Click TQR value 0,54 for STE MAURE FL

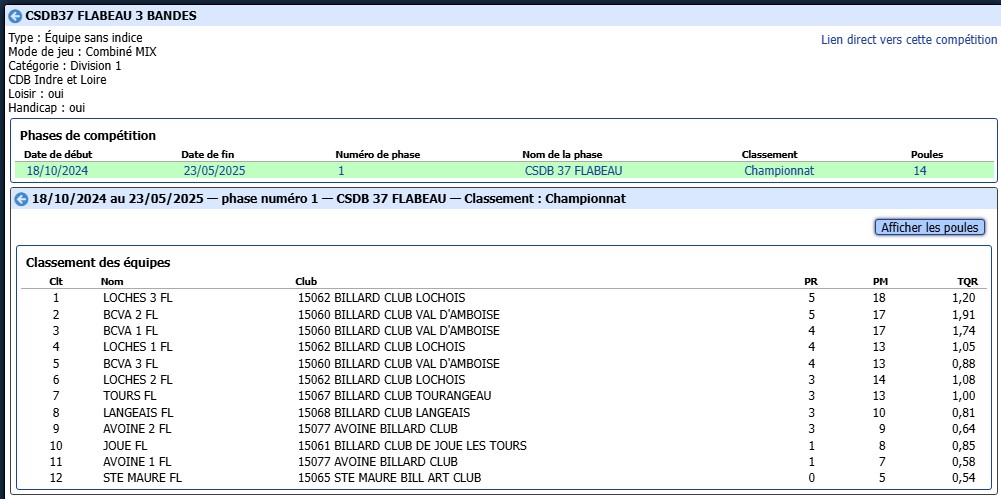964,478
